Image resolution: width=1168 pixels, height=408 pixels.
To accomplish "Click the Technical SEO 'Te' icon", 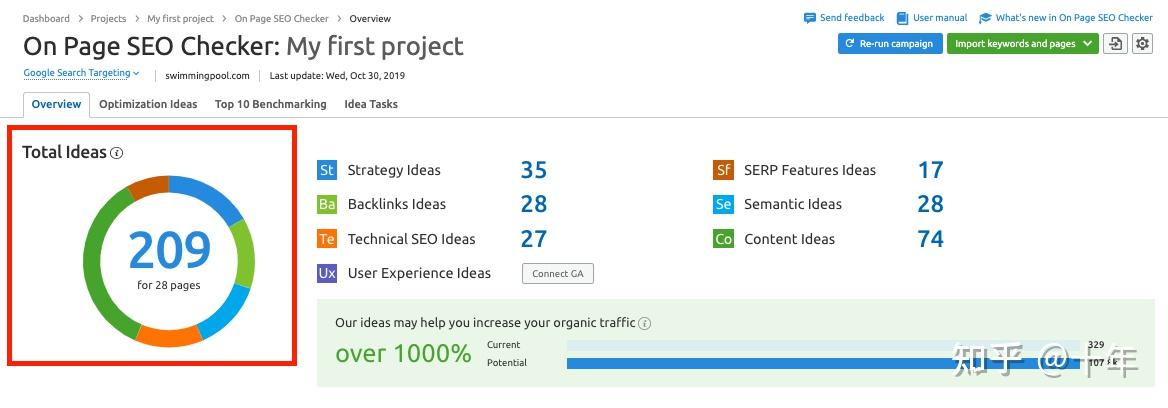I will [327, 239].
